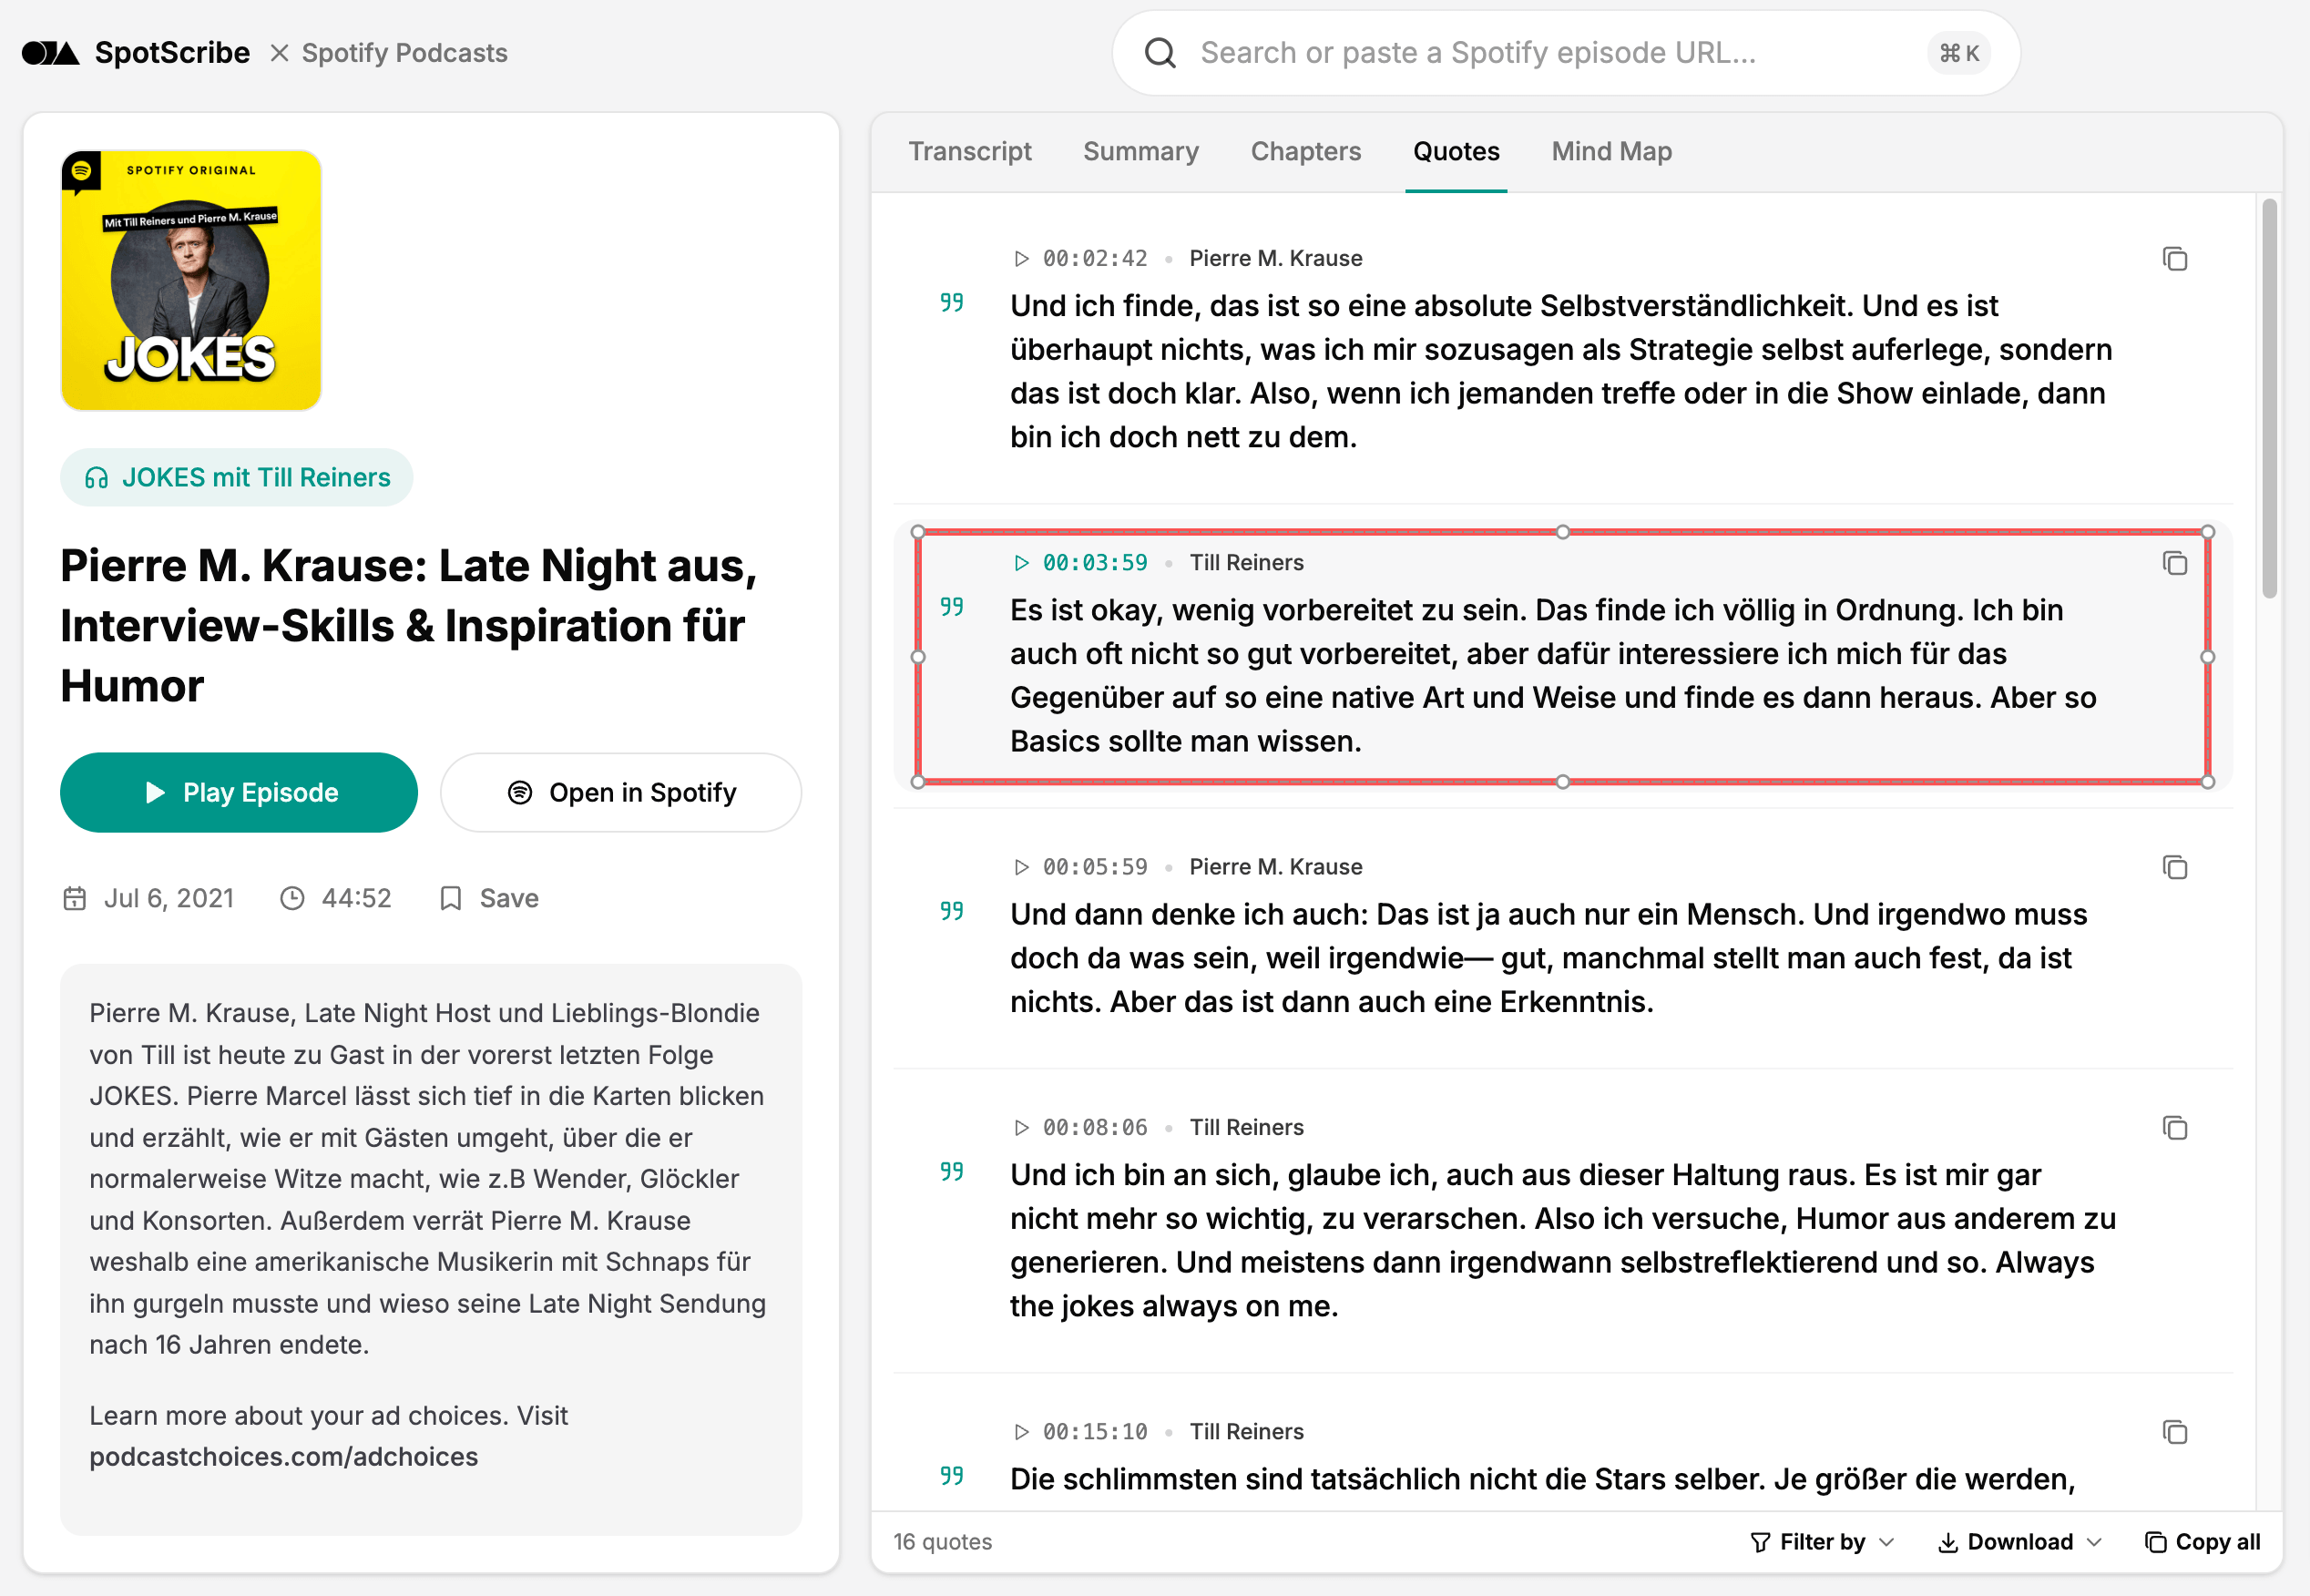Switch to the Summary tab
Viewport: 2310px width, 1596px height.
(1140, 151)
